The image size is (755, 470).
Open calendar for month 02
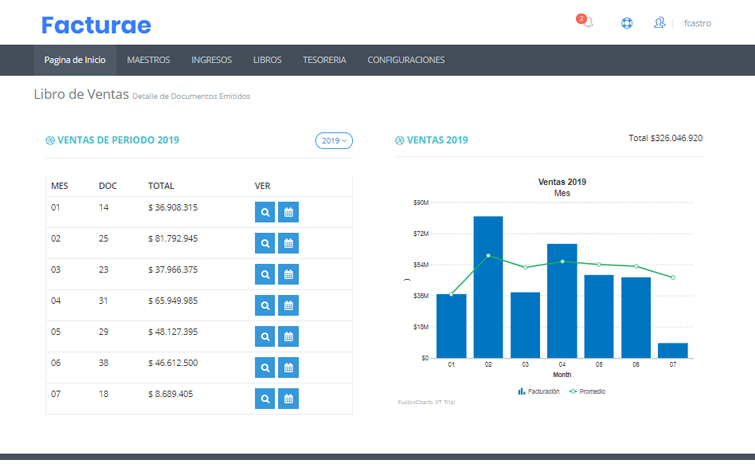(288, 243)
